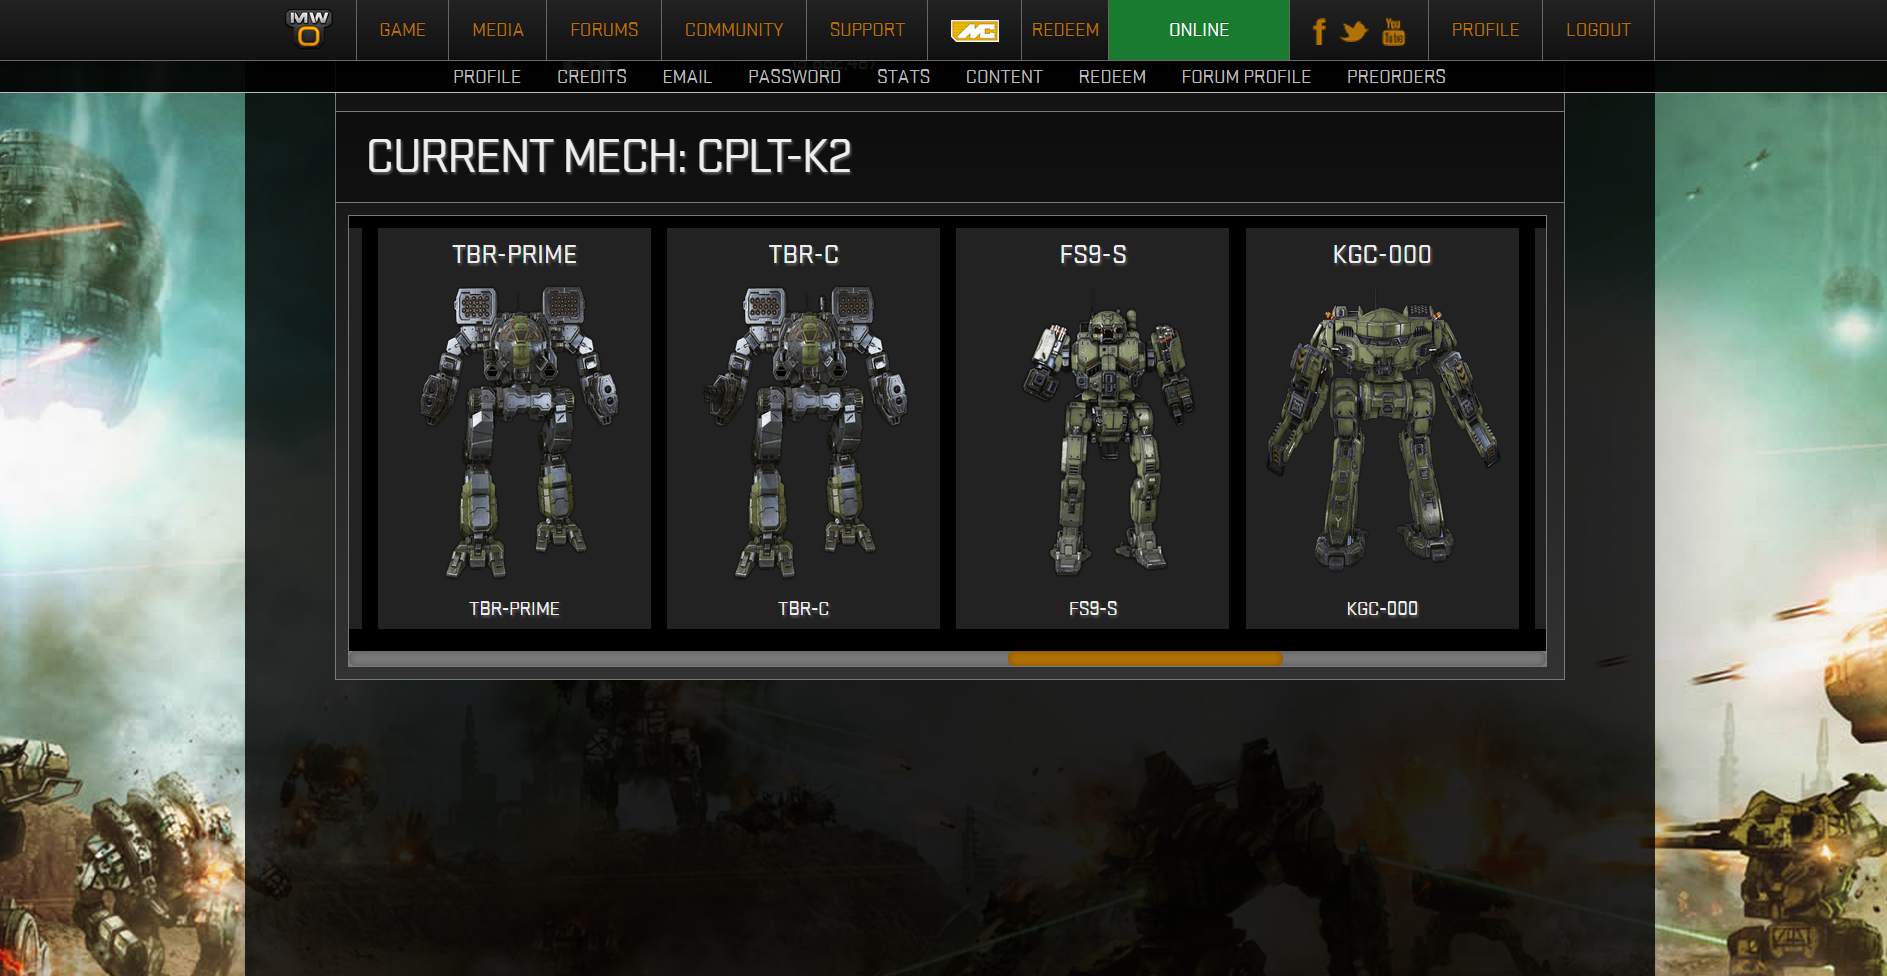Open the GAME menu
The width and height of the screenshot is (1887, 976).
(402, 30)
